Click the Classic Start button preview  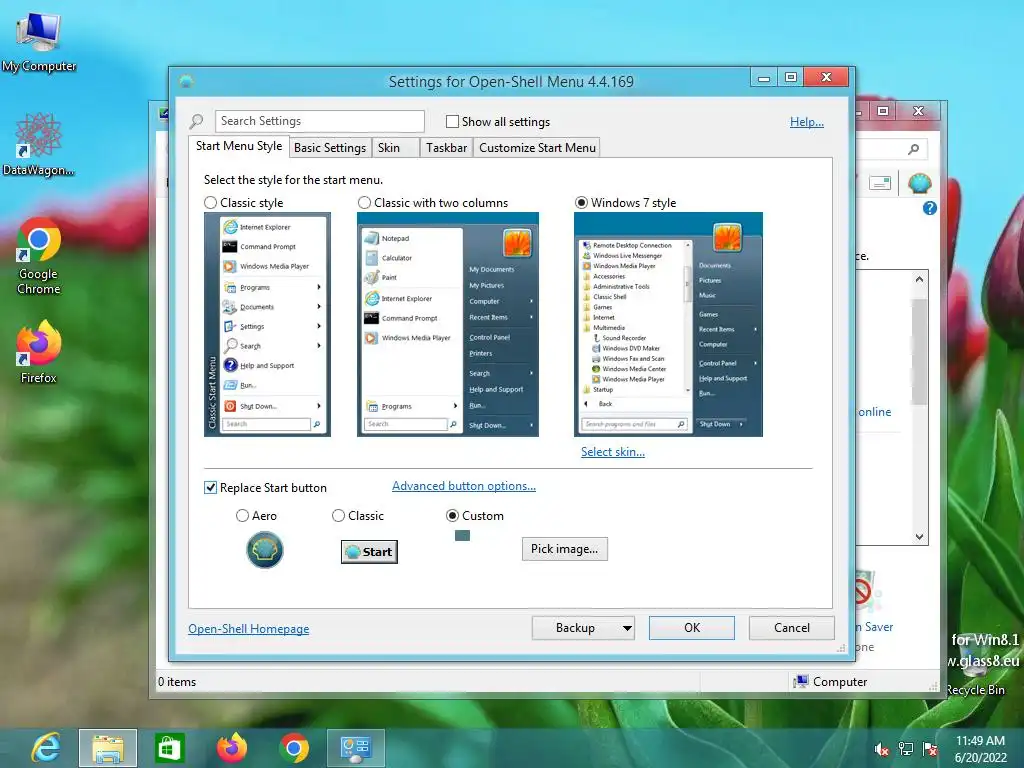click(x=369, y=552)
